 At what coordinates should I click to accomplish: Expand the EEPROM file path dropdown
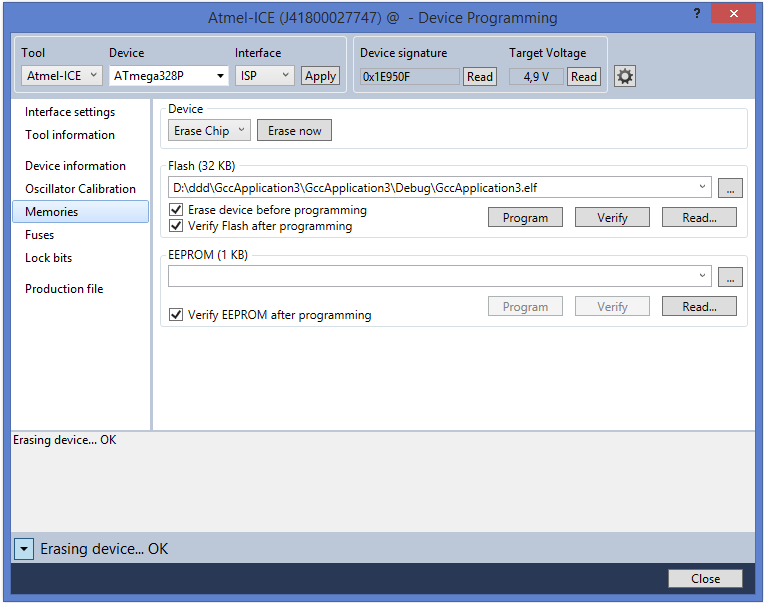(x=702, y=276)
